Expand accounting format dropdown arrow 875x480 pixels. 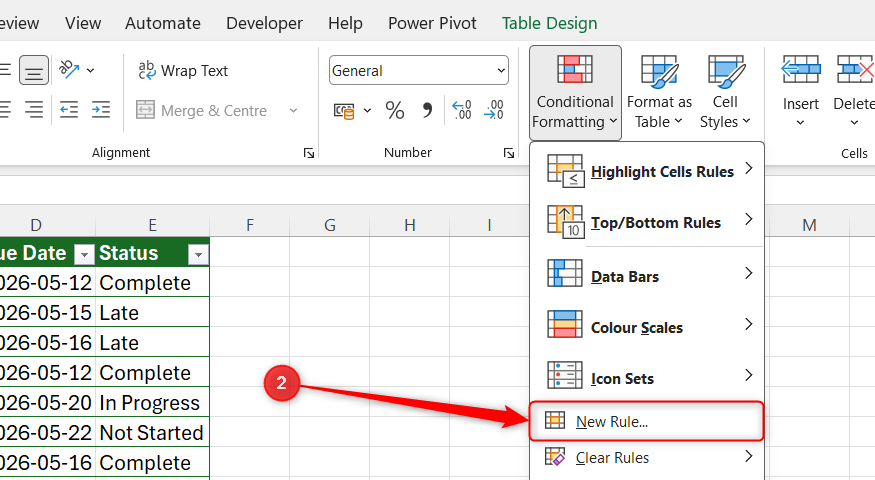pyautogui.click(x=367, y=111)
